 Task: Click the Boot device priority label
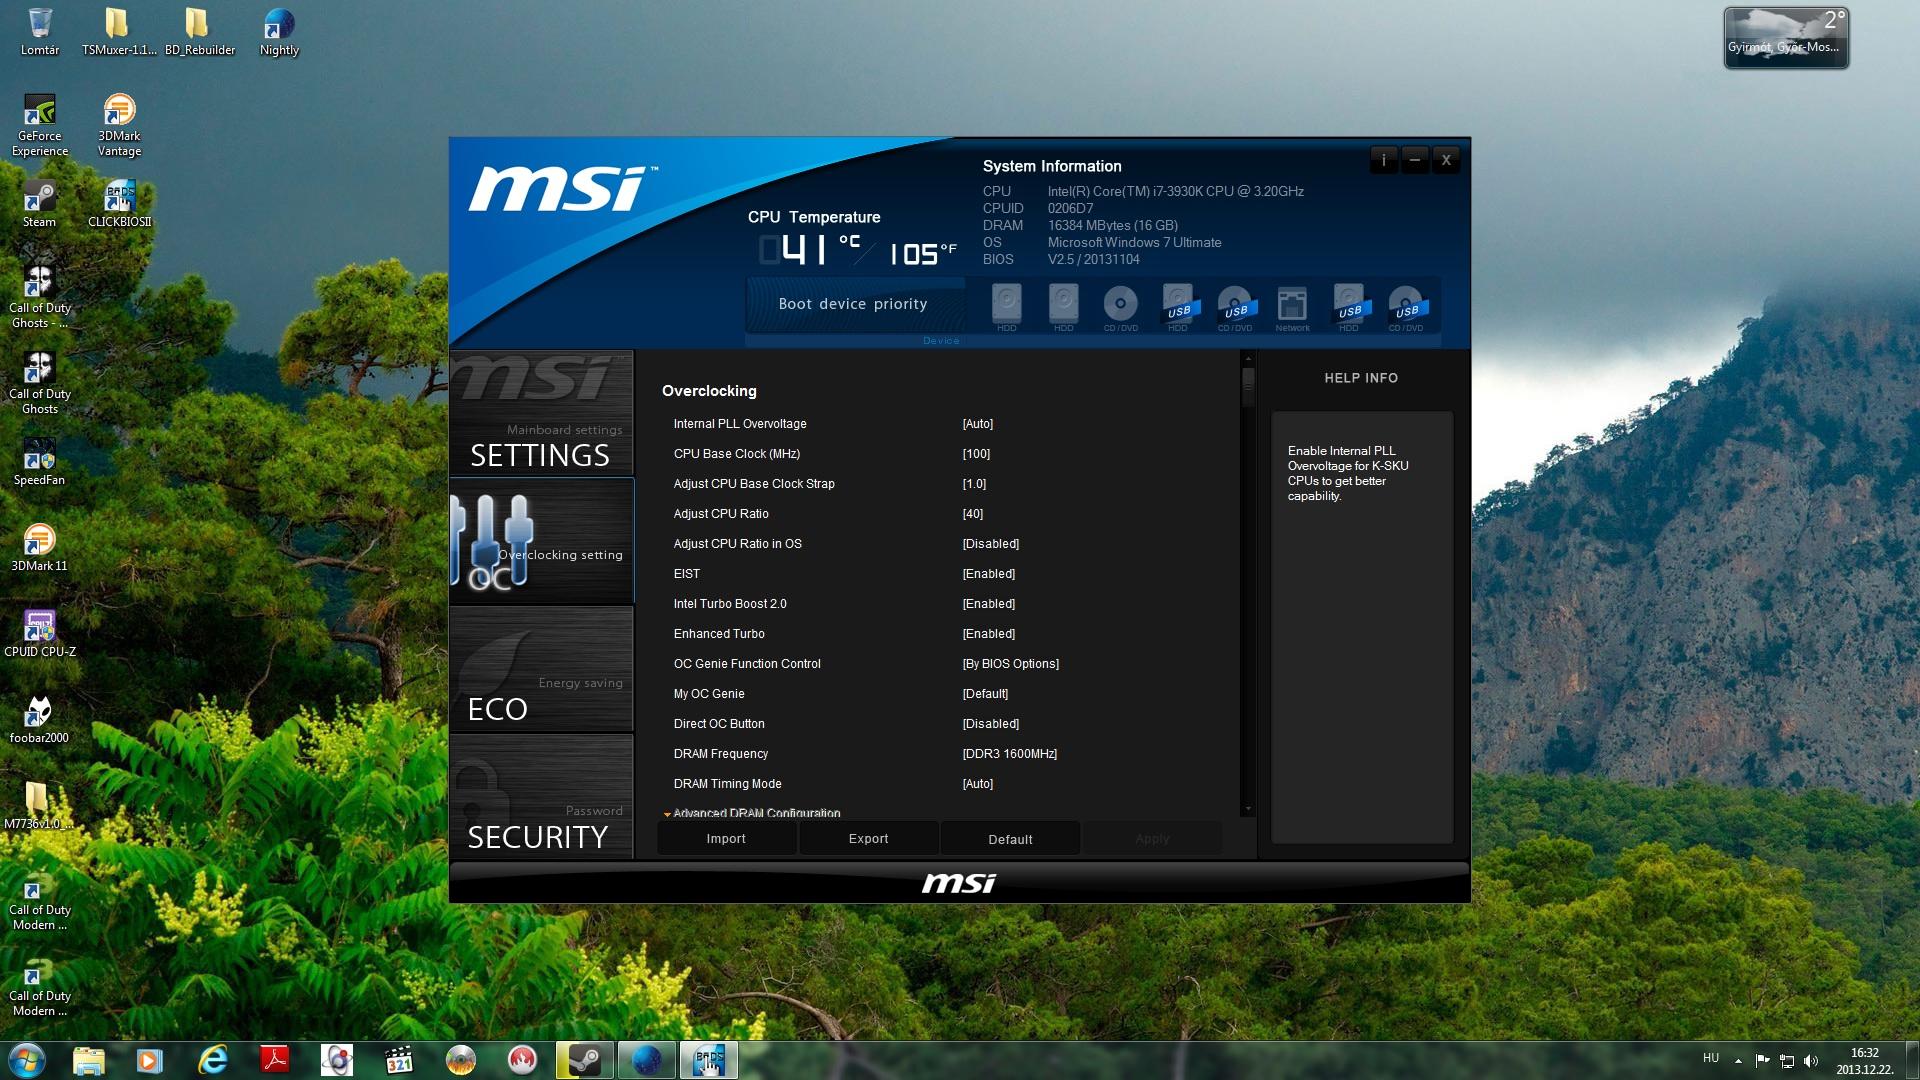853,304
